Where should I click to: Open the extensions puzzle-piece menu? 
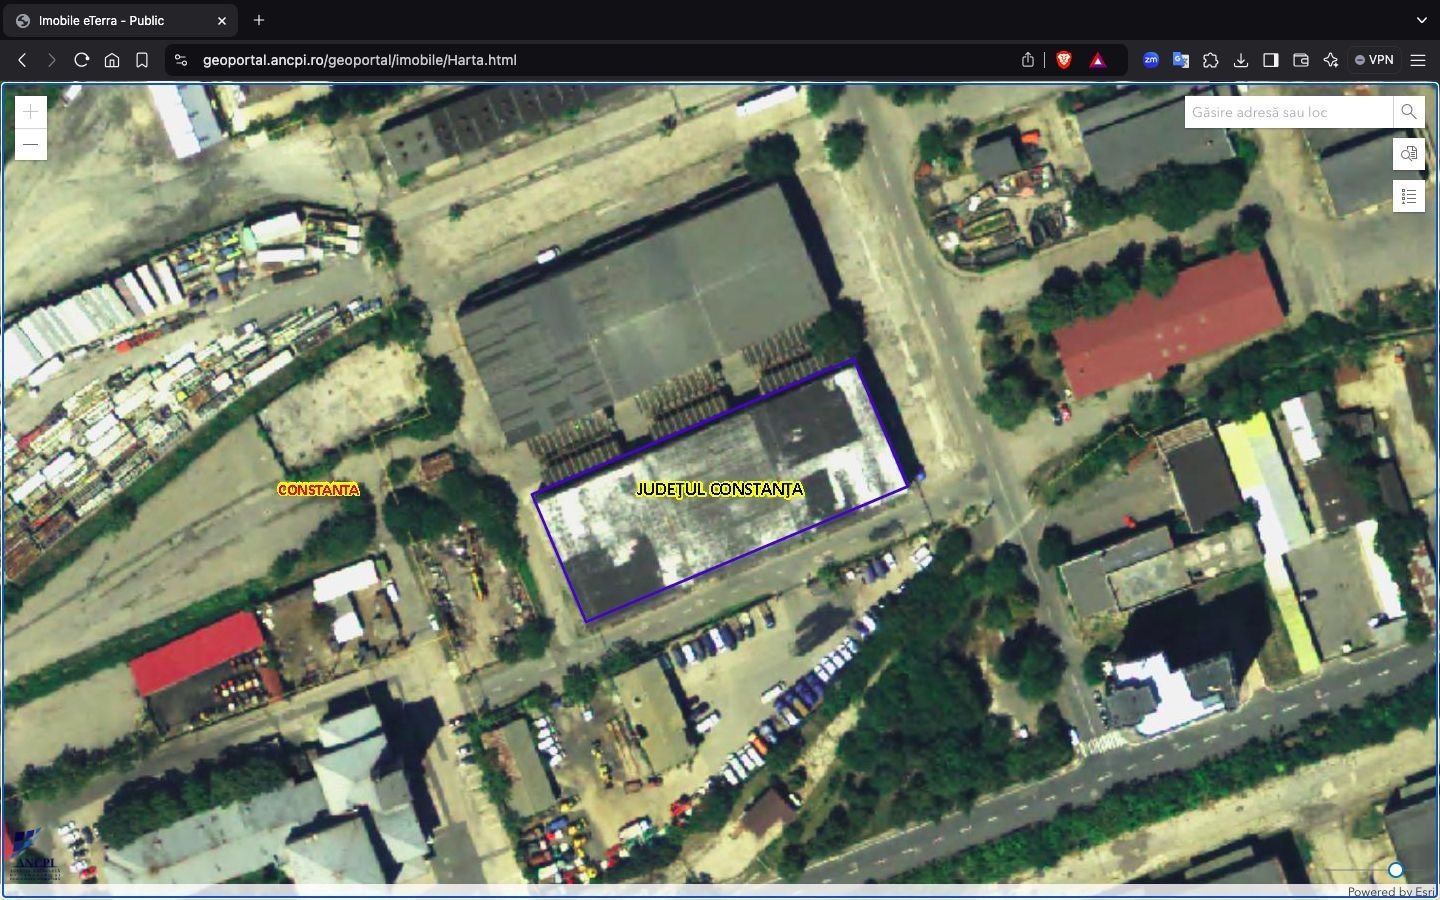(x=1211, y=60)
